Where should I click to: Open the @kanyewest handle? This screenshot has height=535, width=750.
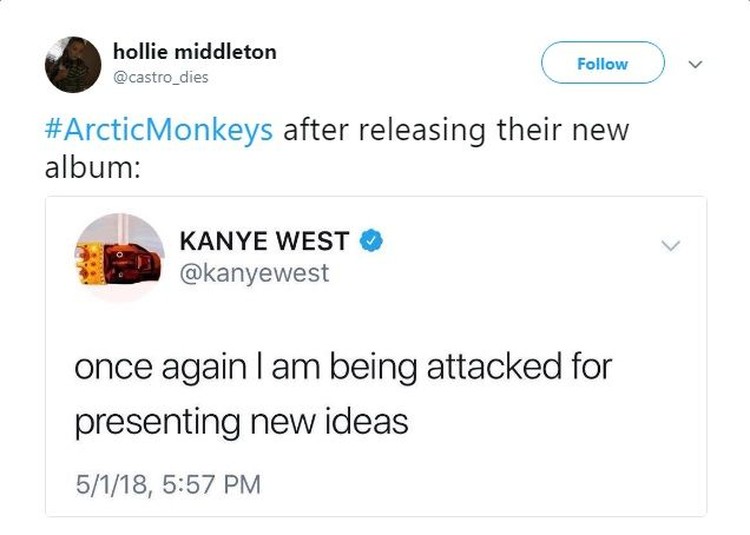click(254, 273)
